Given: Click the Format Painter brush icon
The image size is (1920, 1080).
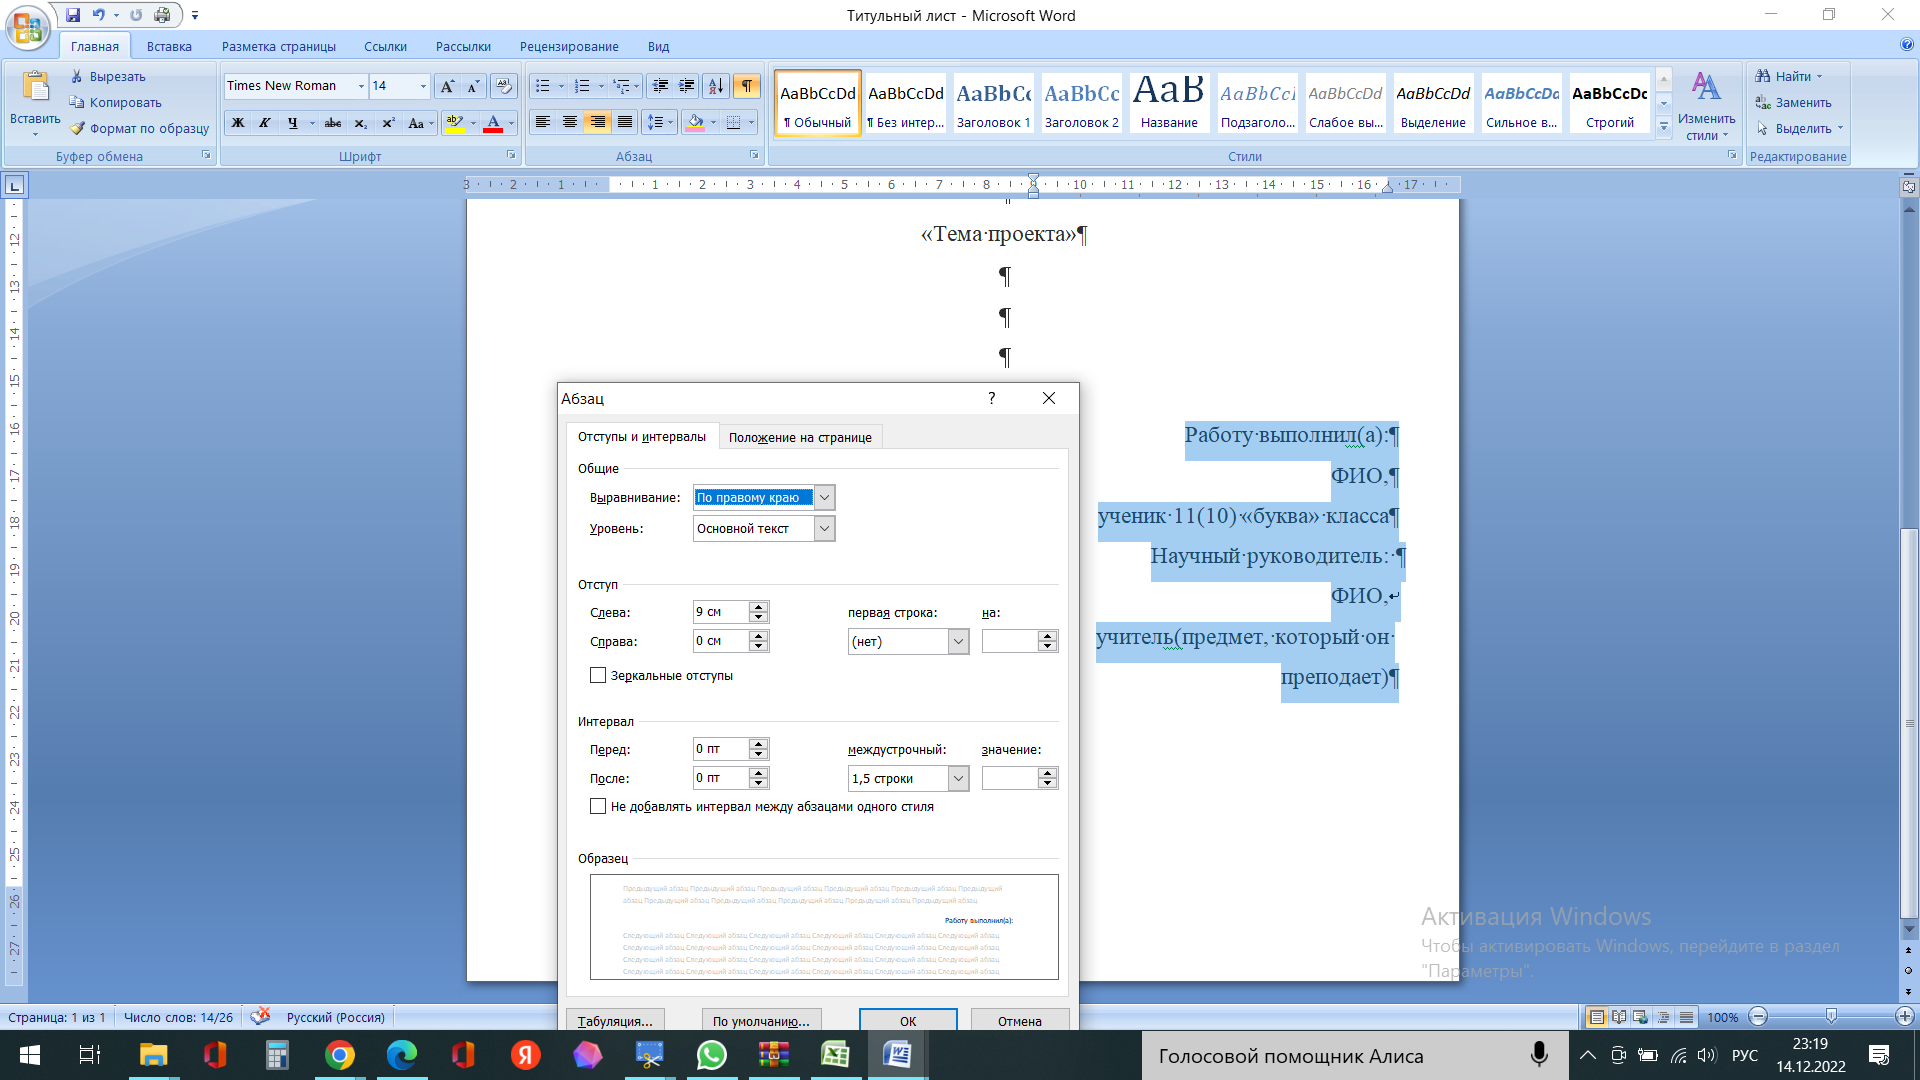Looking at the screenshot, I should click(x=77, y=128).
